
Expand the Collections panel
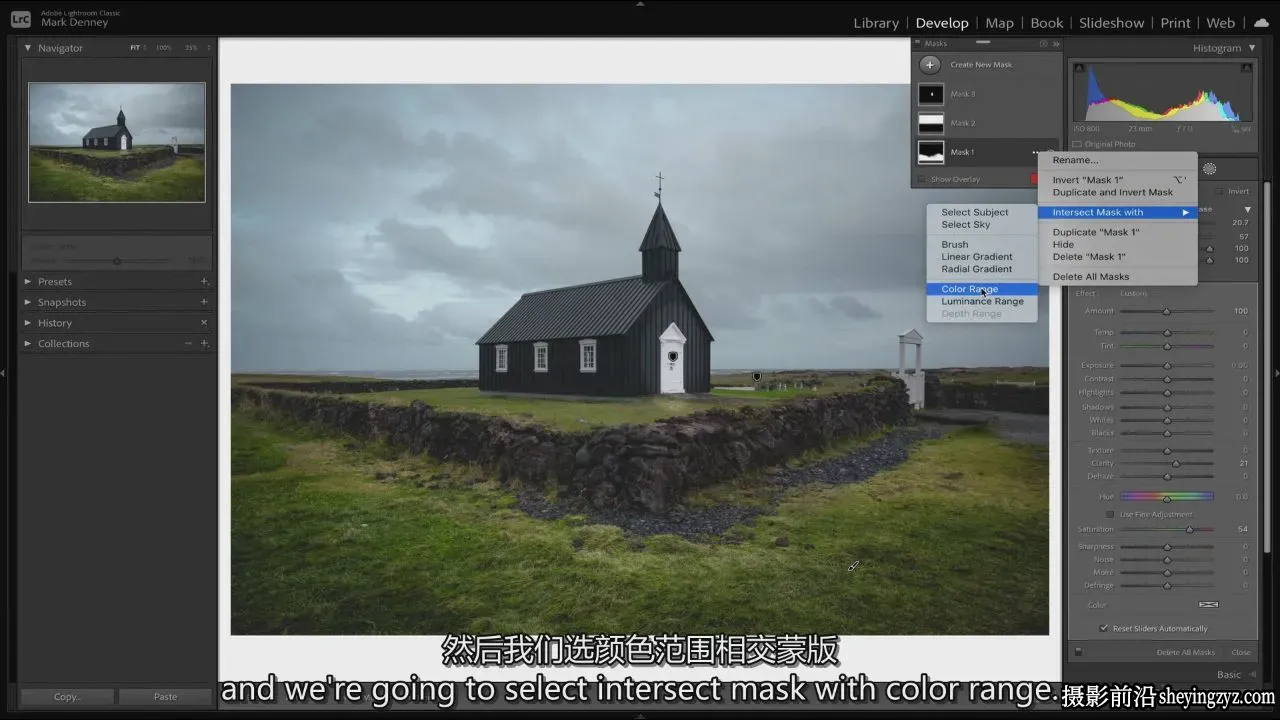[27, 344]
